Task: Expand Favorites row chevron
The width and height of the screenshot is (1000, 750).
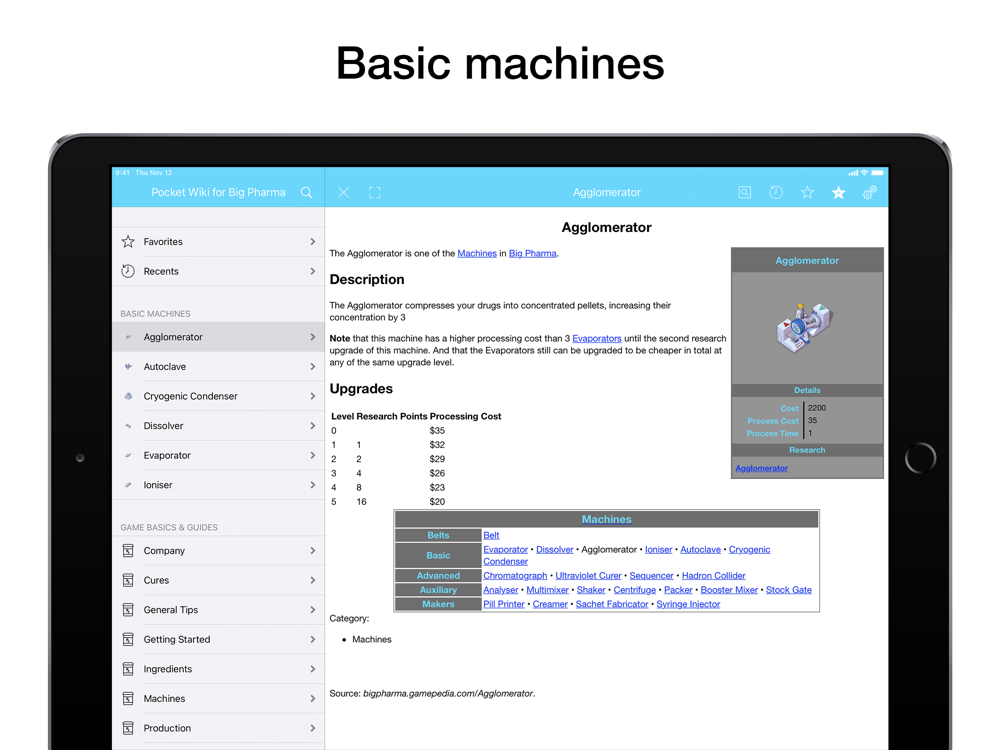Action: [x=312, y=242]
